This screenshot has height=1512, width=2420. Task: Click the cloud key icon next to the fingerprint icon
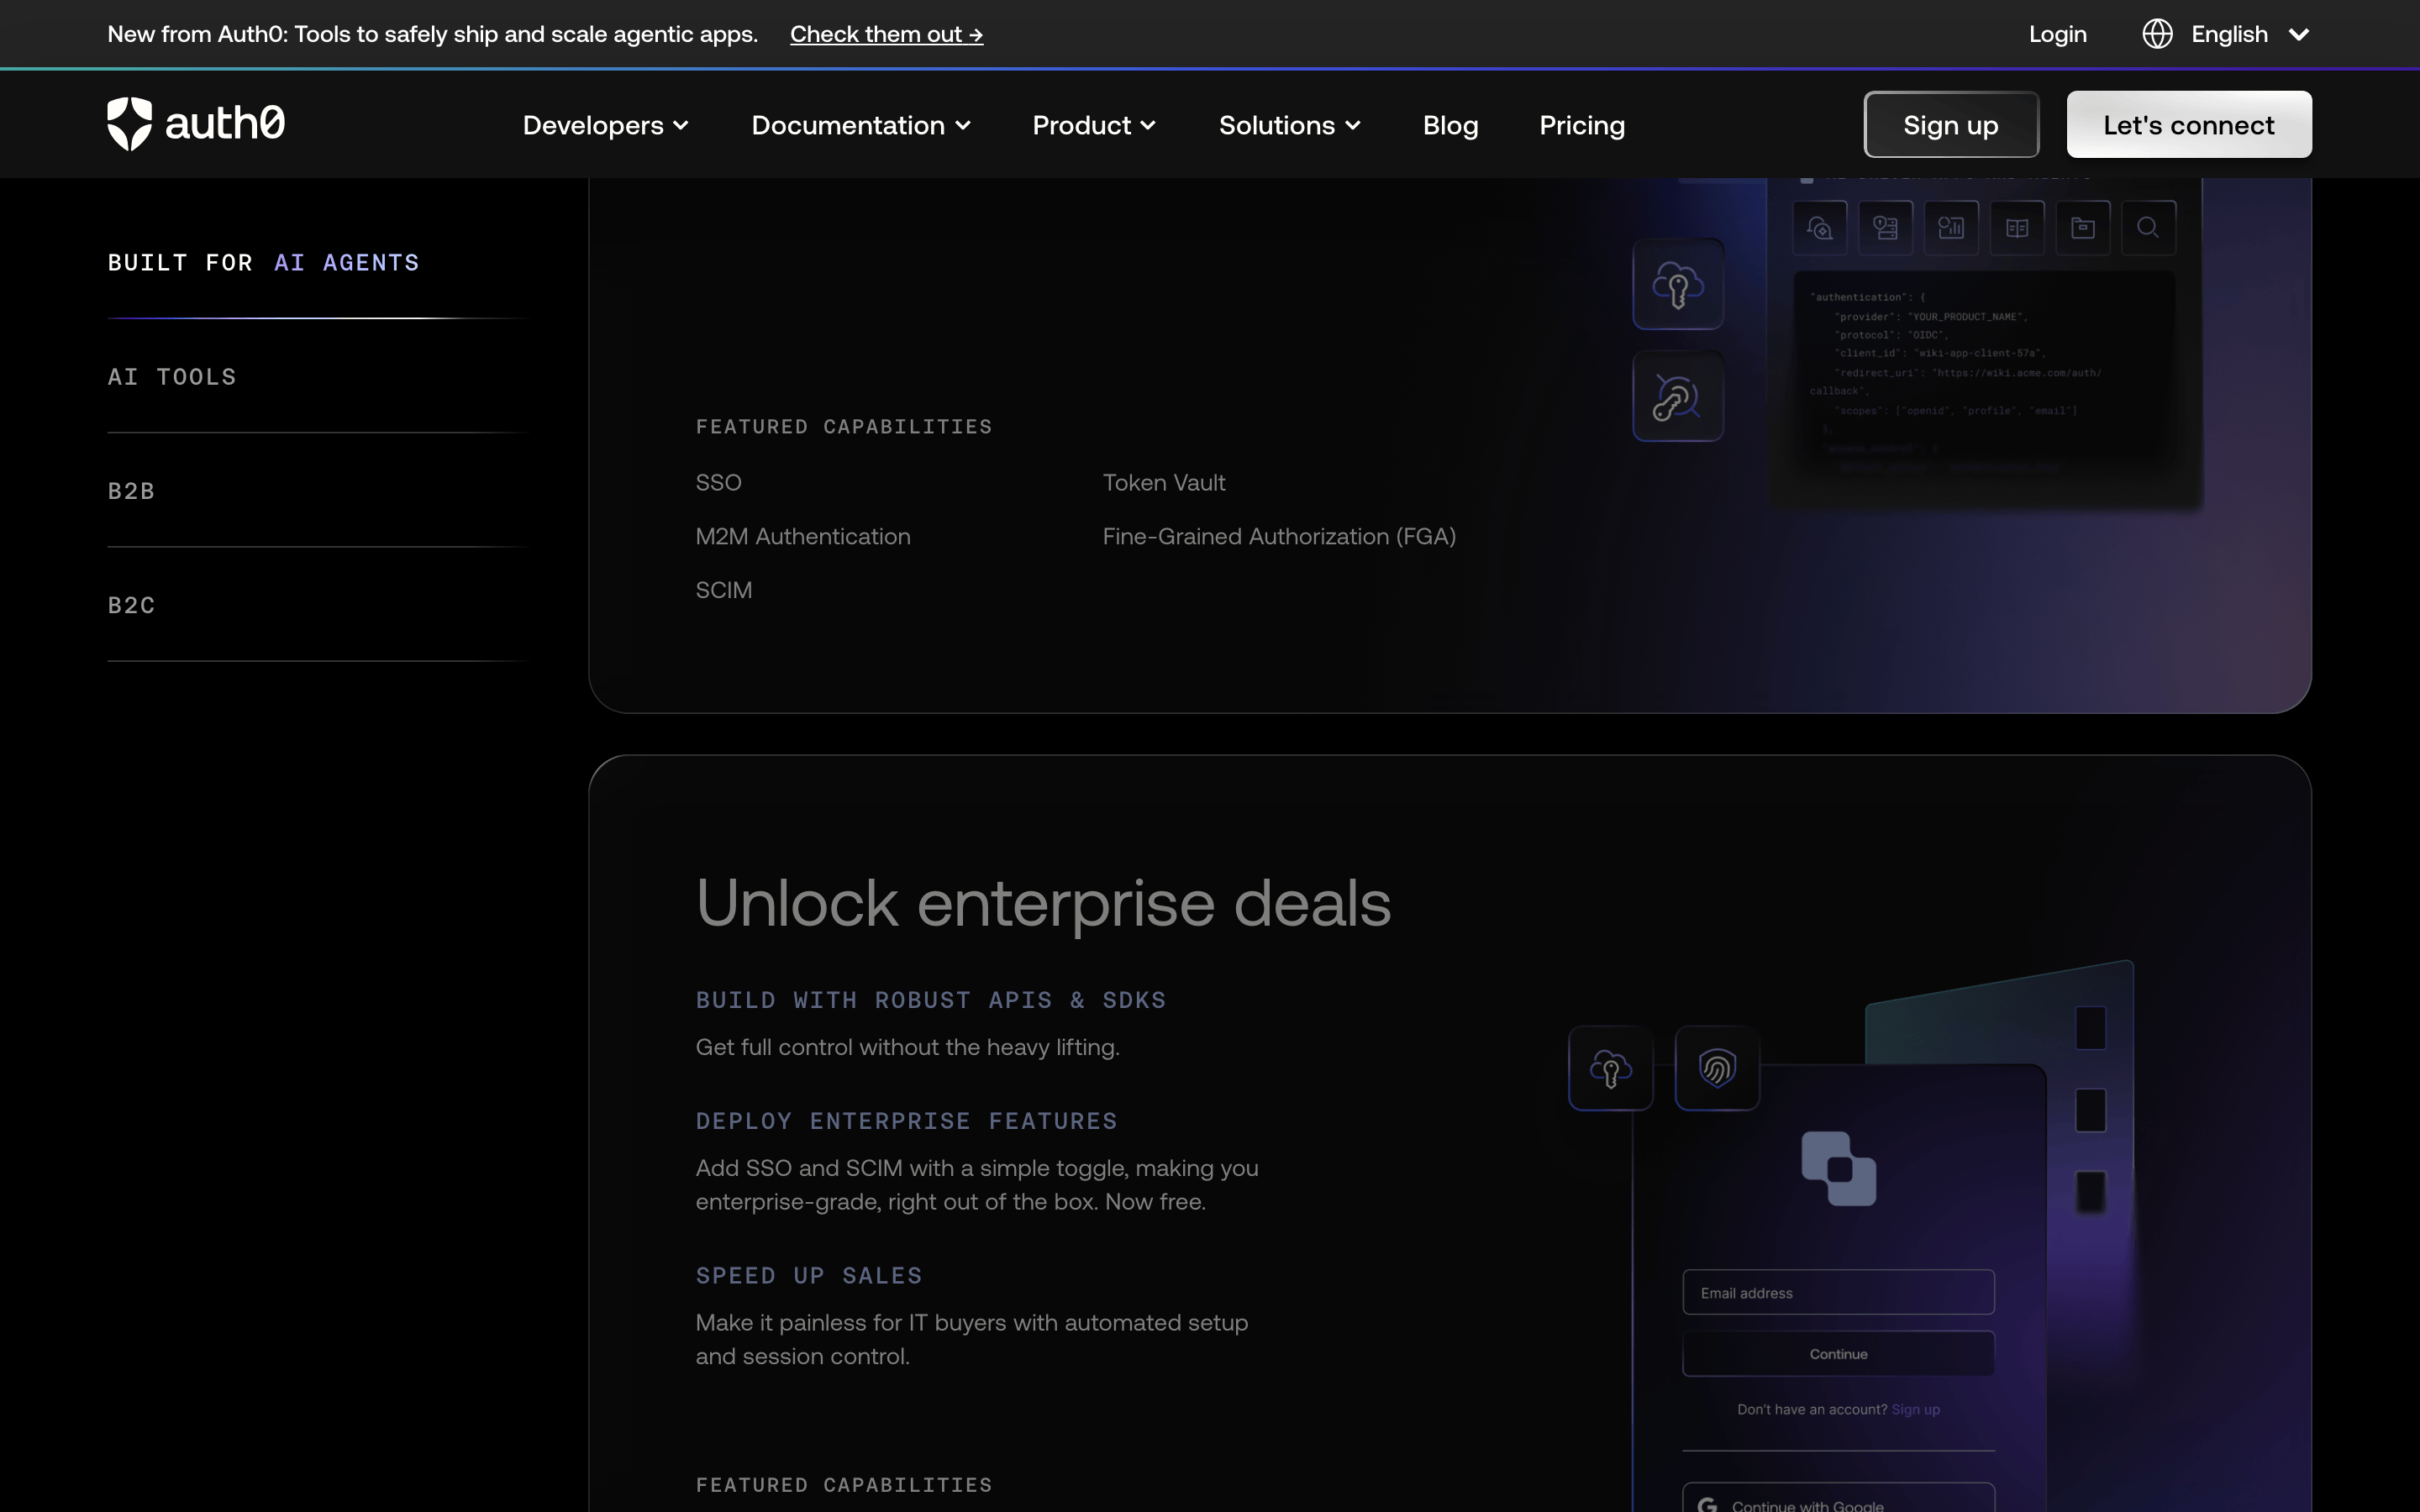(1611, 1068)
